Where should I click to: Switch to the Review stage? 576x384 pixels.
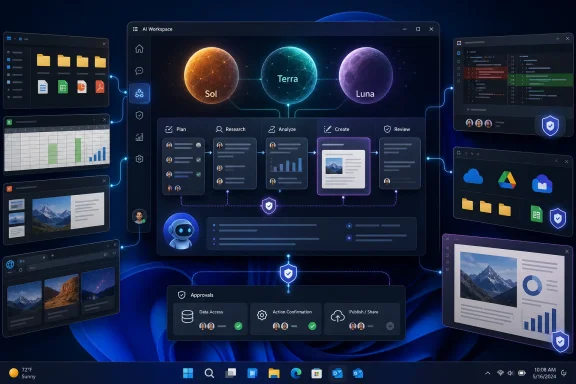(397, 129)
